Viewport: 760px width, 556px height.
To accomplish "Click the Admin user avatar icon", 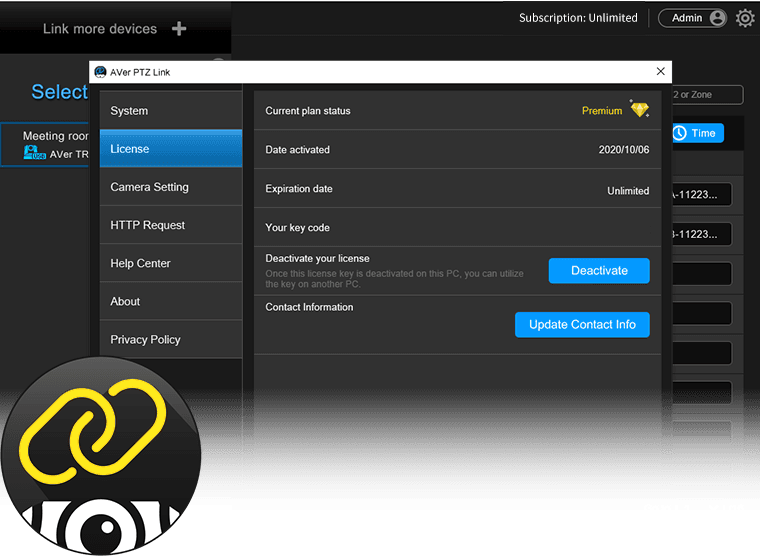I will (x=717, y=18).
